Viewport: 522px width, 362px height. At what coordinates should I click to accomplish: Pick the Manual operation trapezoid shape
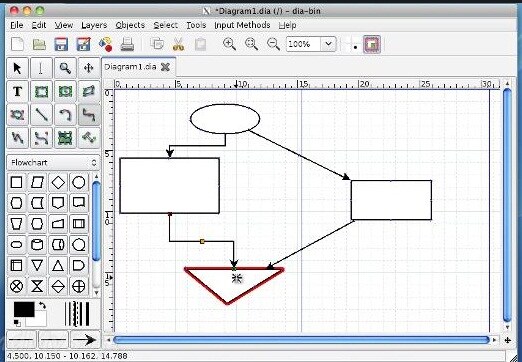coord(17,224)
